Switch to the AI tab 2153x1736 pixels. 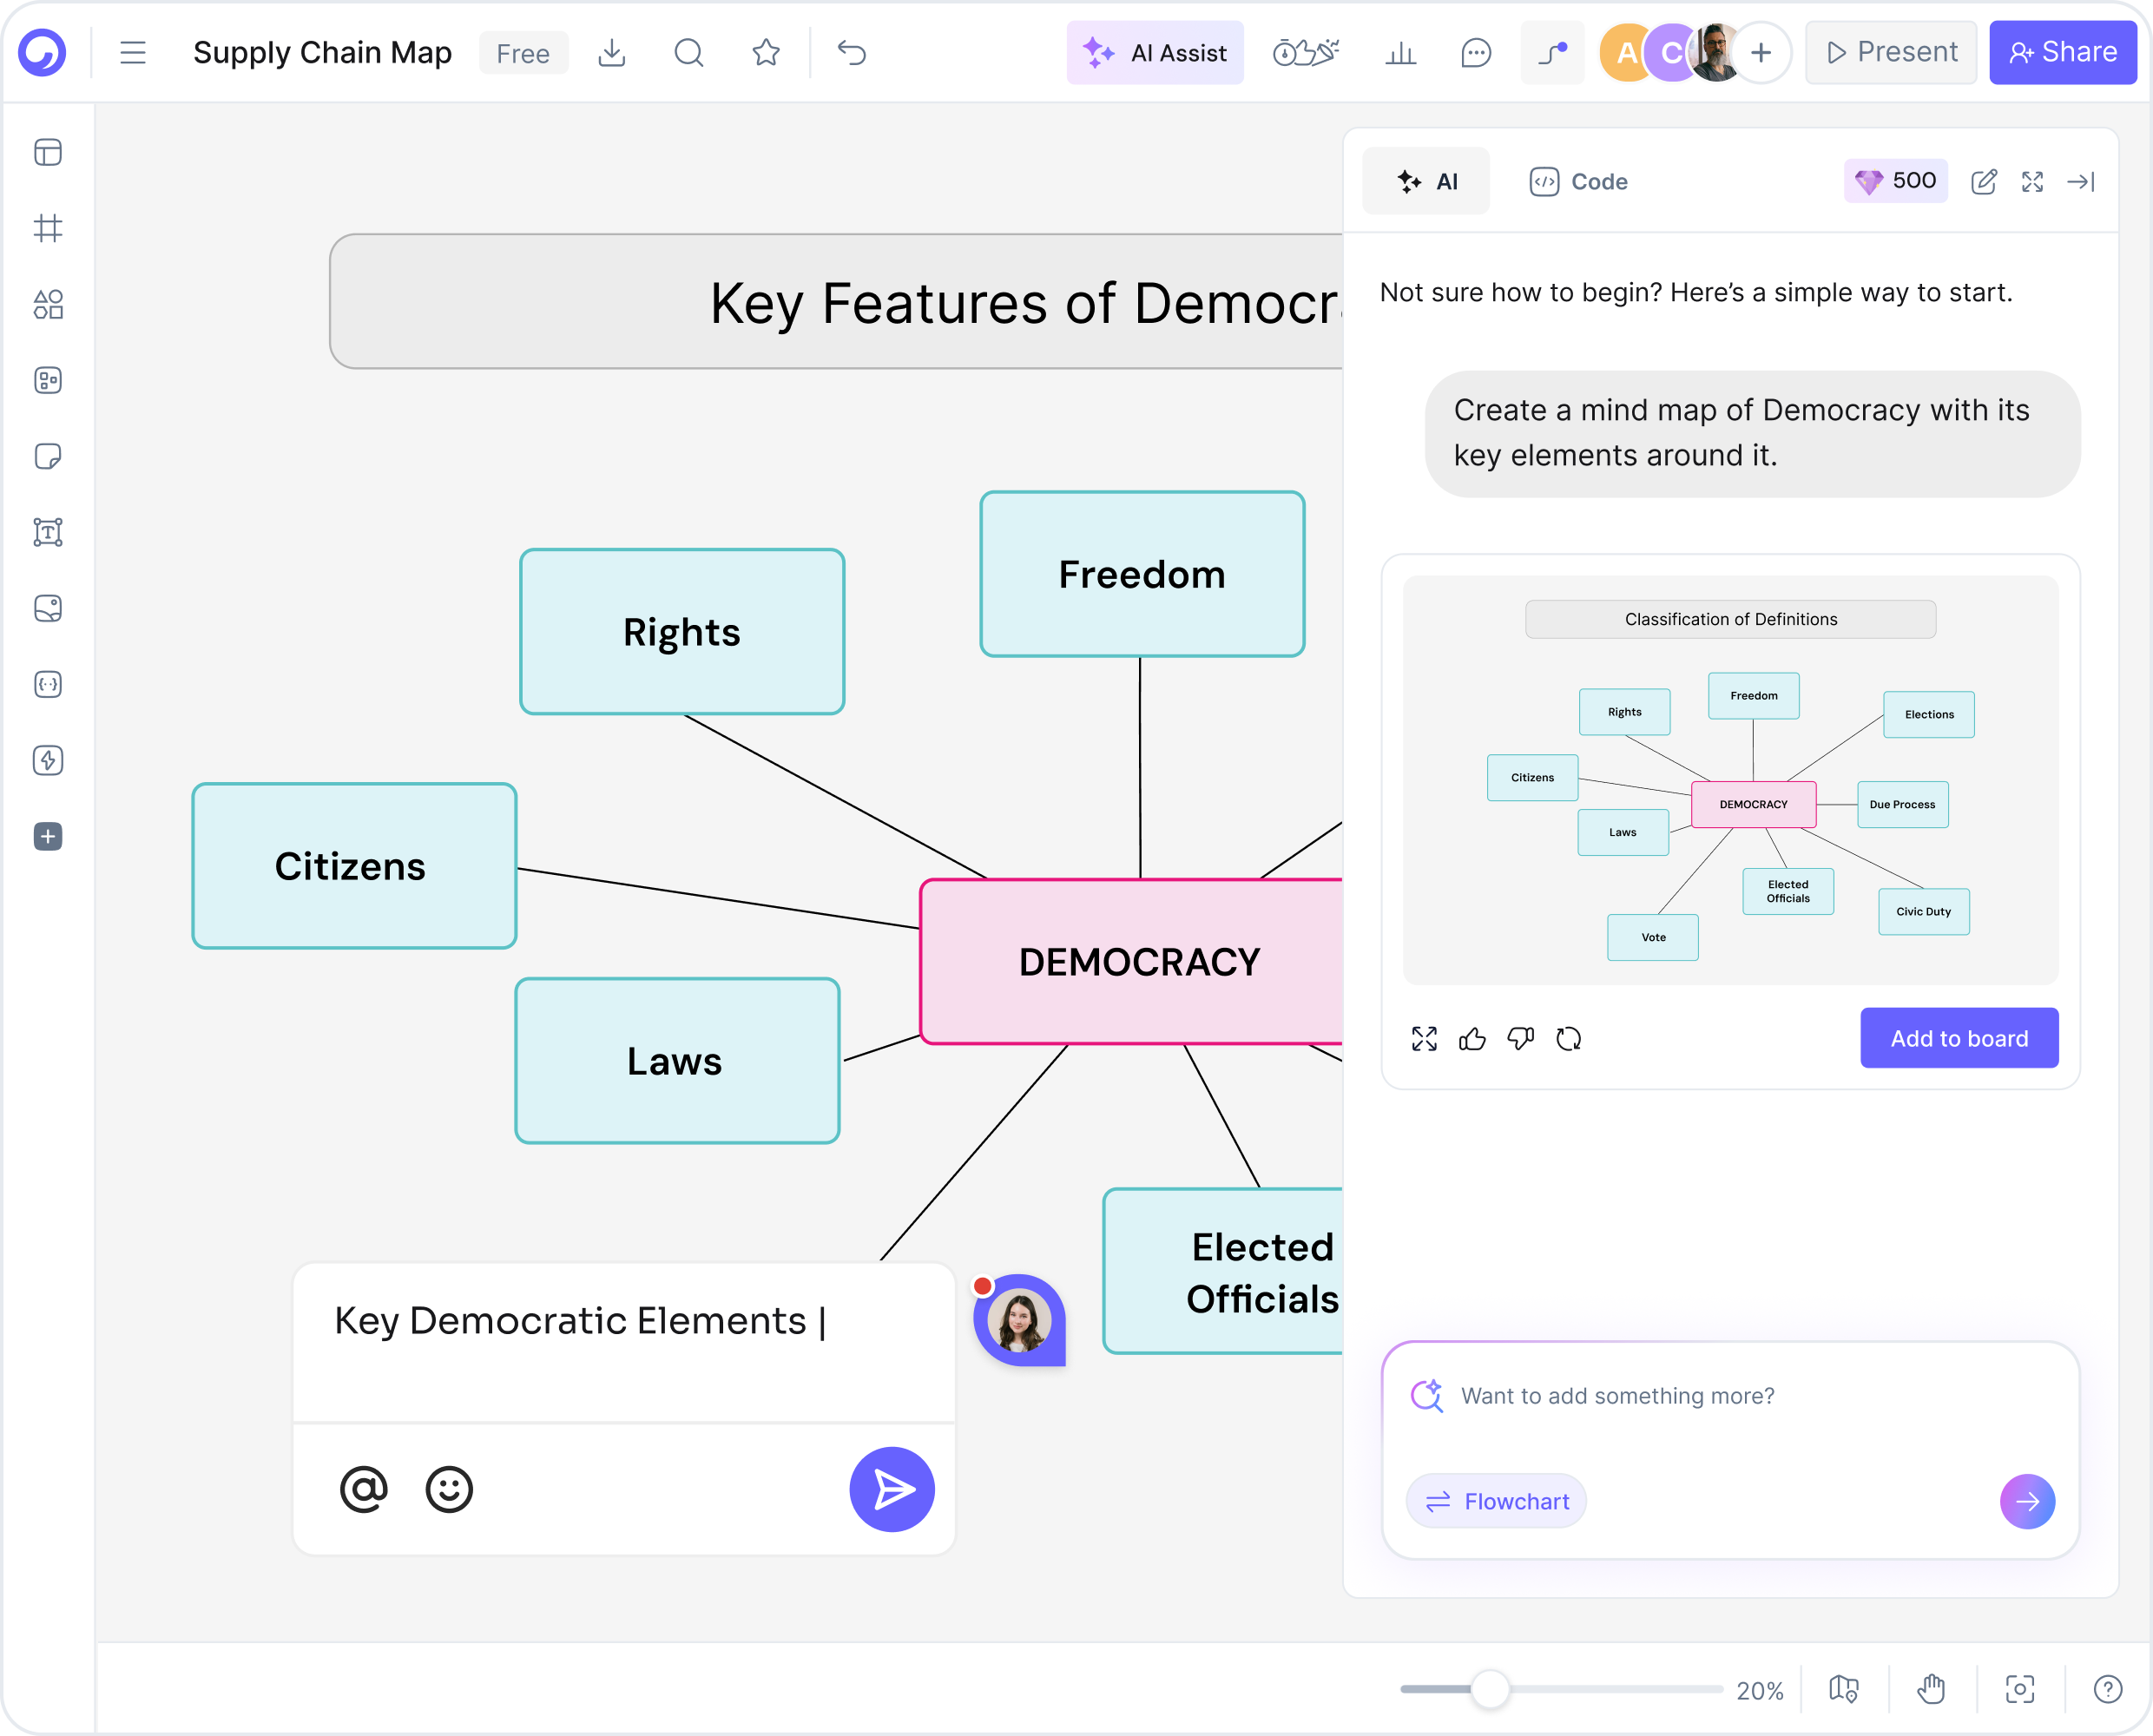point(1426,182)
